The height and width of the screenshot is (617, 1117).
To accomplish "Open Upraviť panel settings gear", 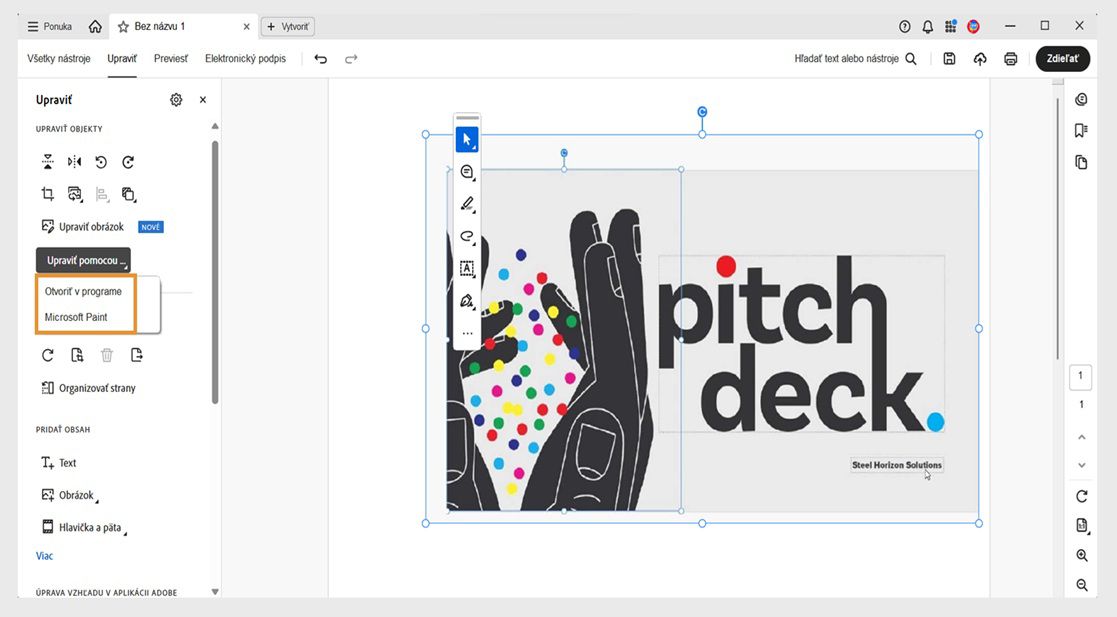I will [176, 100].
